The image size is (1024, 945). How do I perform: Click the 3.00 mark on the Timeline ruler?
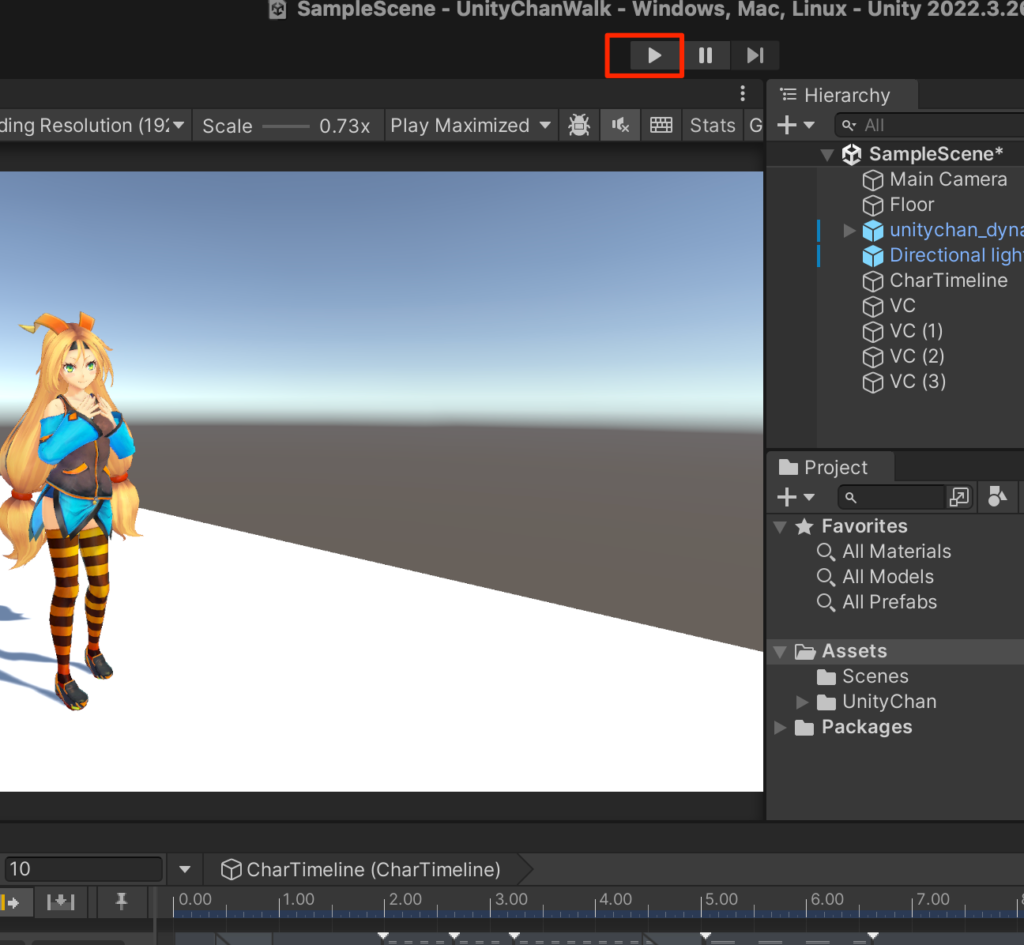[511, 899]
